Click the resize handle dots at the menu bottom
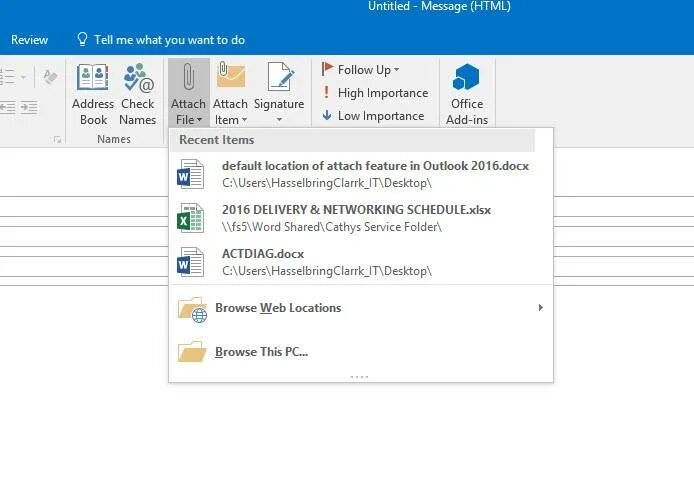Image resolution: width=694 pixels, height=497 pixels. pyautogui.click(x=359, y=377)
